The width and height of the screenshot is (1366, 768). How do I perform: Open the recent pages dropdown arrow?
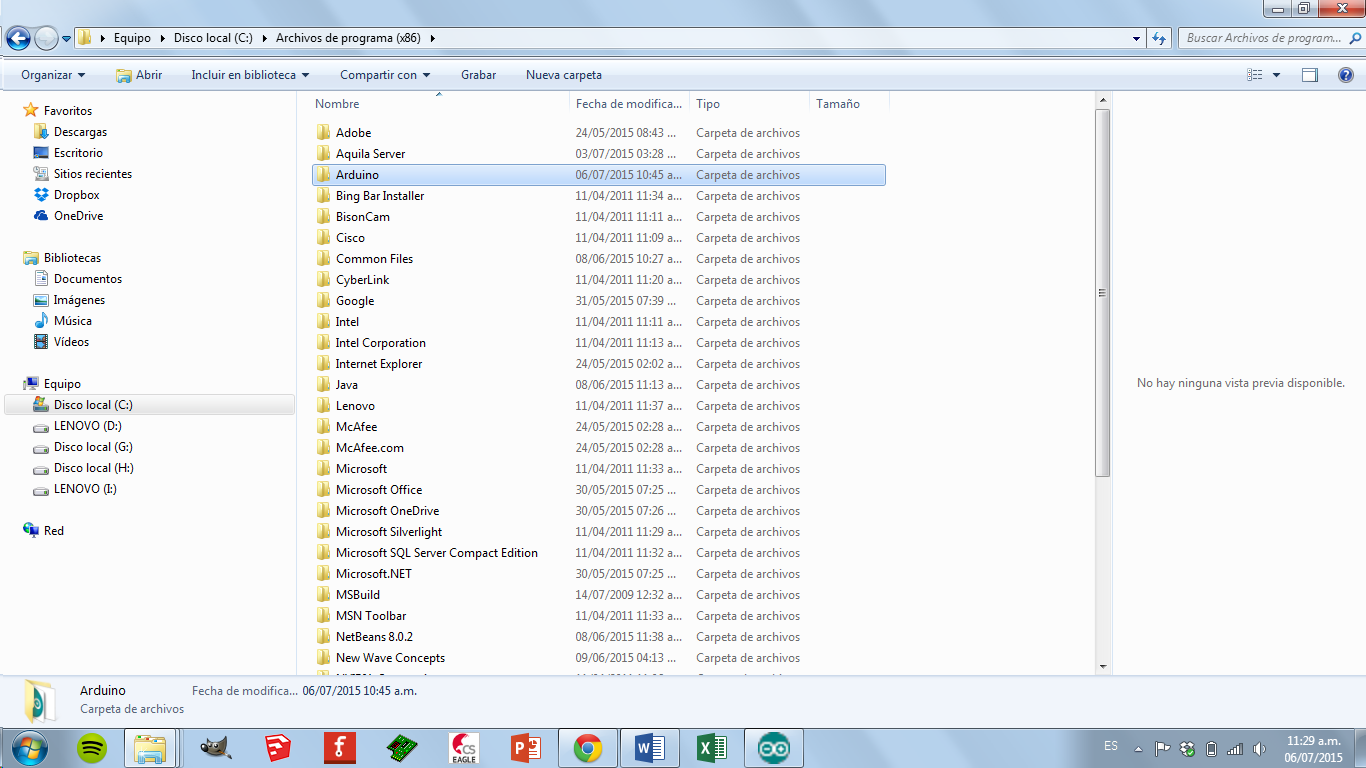click(66, 38)
